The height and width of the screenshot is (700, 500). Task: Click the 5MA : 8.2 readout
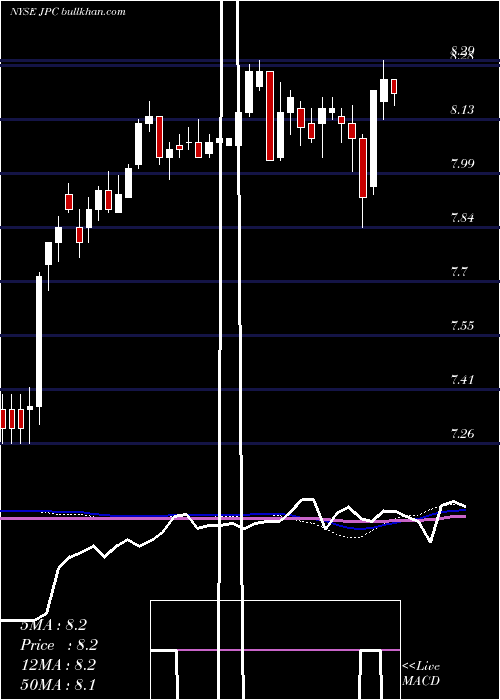pos(54,625)
